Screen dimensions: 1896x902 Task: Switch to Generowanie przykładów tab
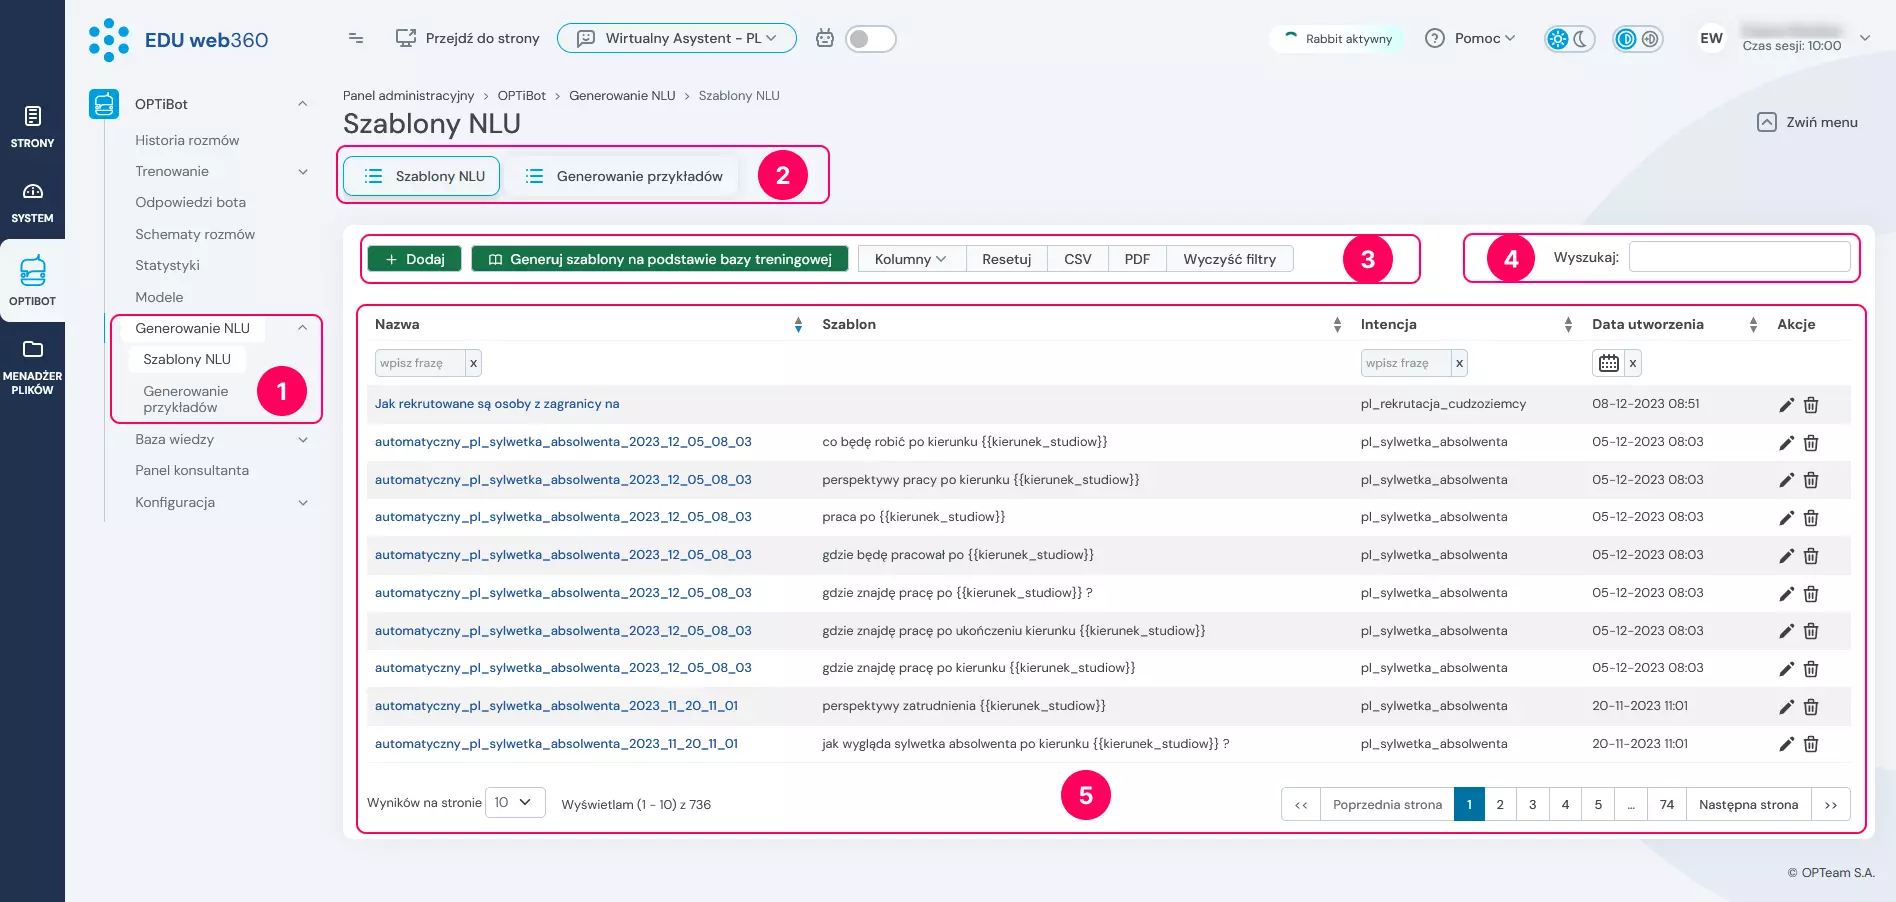(x=624, y=176)
